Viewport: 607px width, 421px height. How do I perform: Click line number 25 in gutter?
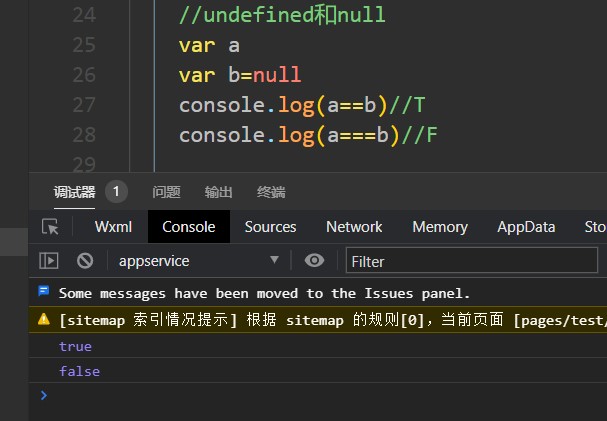coord(84,45)
